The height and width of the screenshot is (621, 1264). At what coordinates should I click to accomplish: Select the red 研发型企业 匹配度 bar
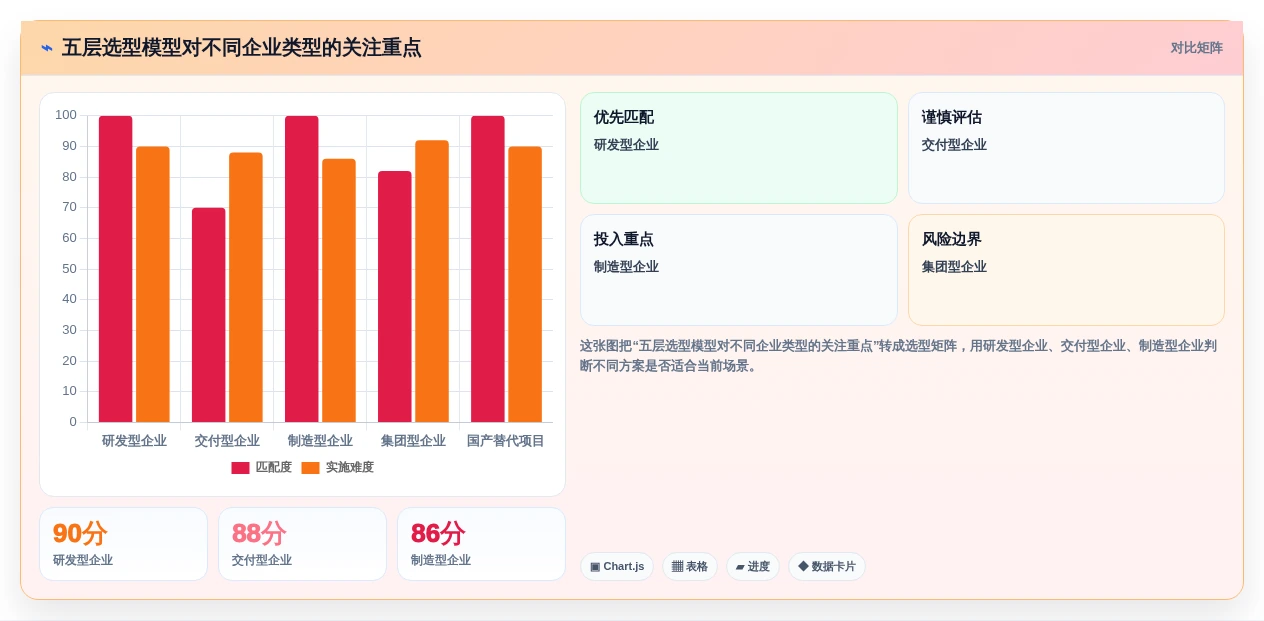tap(115, 269)
